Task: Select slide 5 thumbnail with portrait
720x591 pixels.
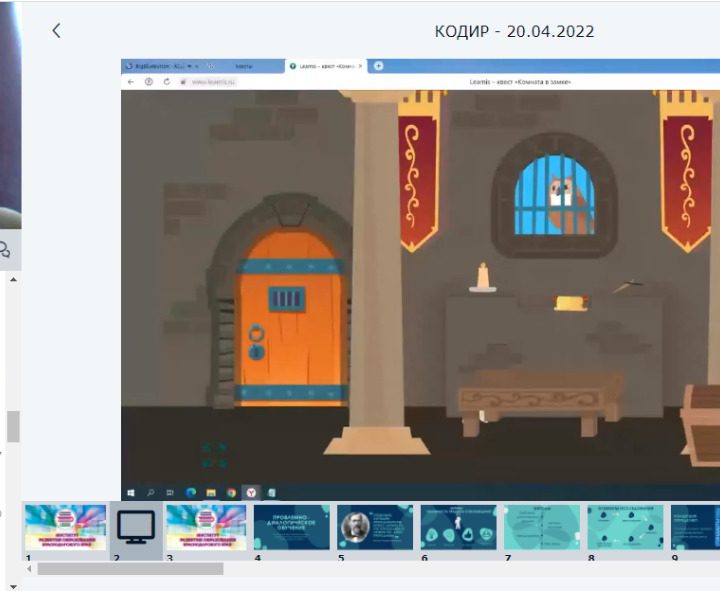Action: click(x=375, y=527)
